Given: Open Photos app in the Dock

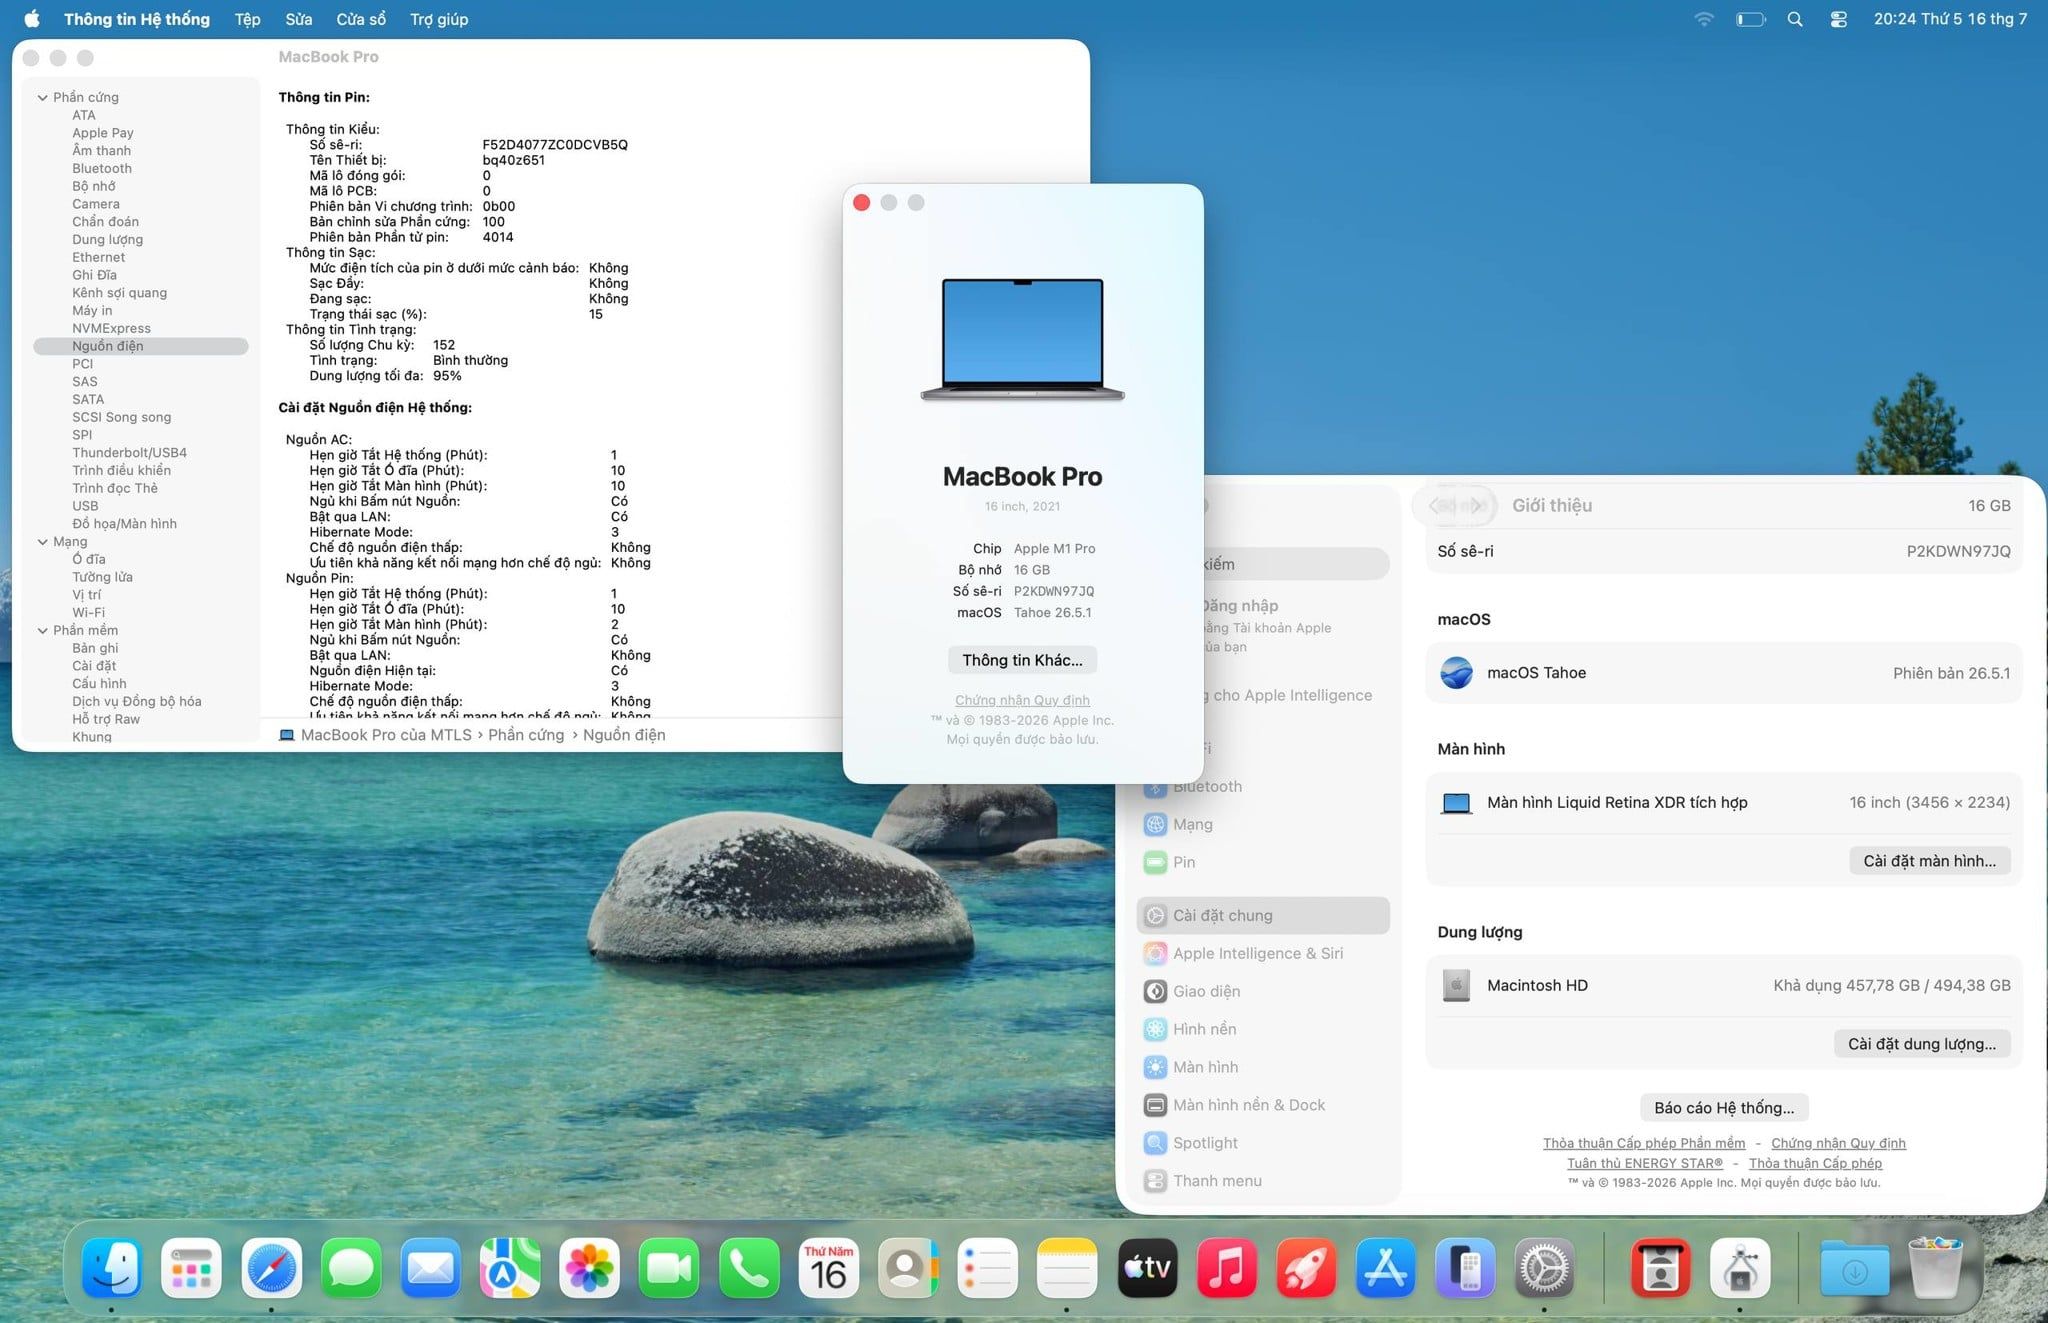Looking at the screenshot, I should [x=589, y=1268].
